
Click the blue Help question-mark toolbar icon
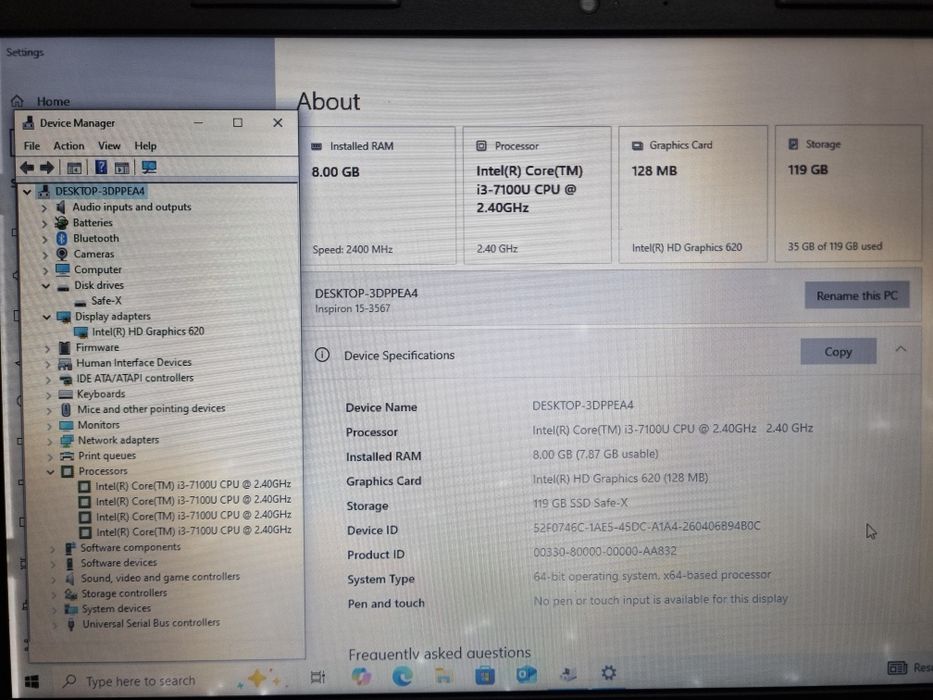(101, 167)
